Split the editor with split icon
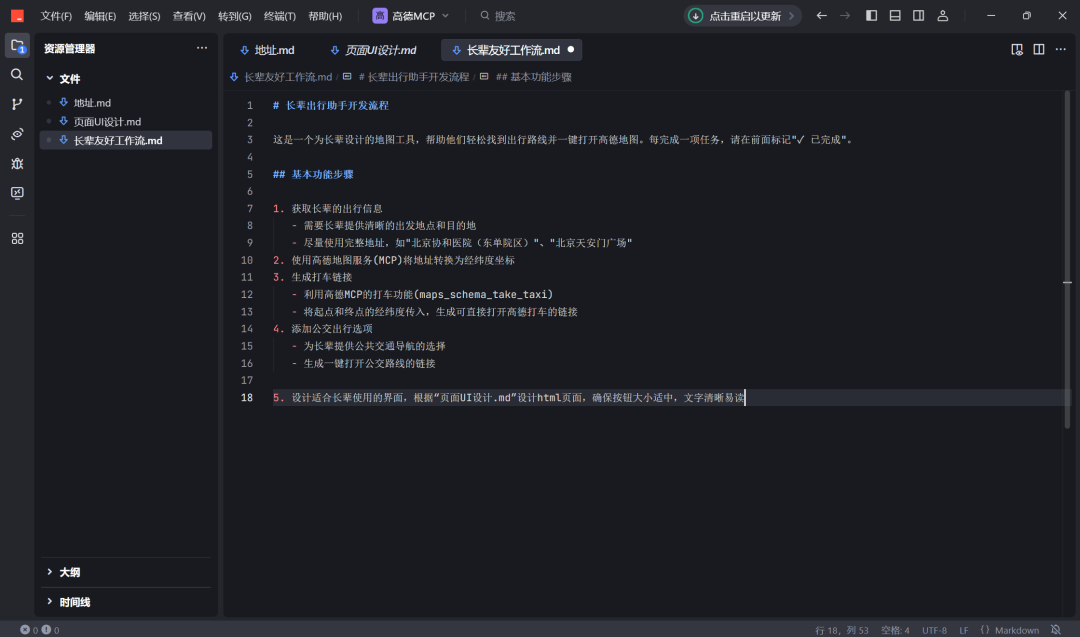The image size is (1080, 637). pyautogui.click(x=1039, y=49)
